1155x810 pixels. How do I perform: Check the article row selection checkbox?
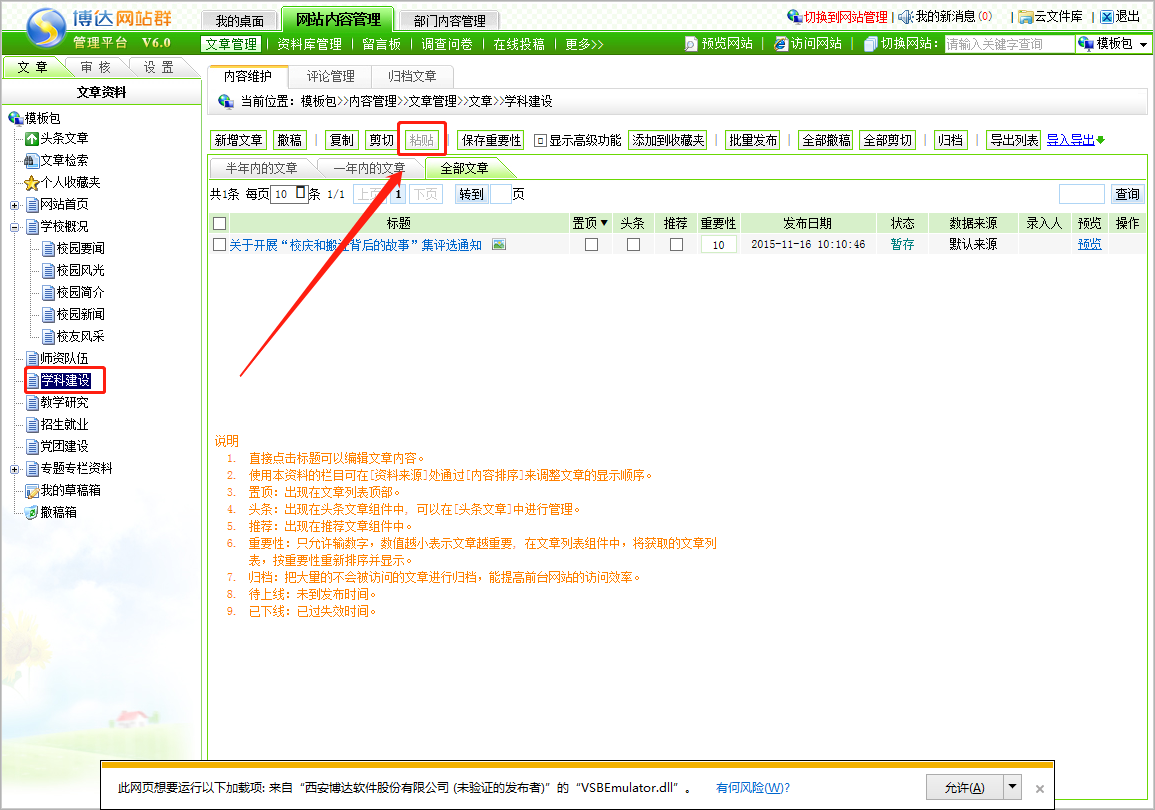click(220, 244)
